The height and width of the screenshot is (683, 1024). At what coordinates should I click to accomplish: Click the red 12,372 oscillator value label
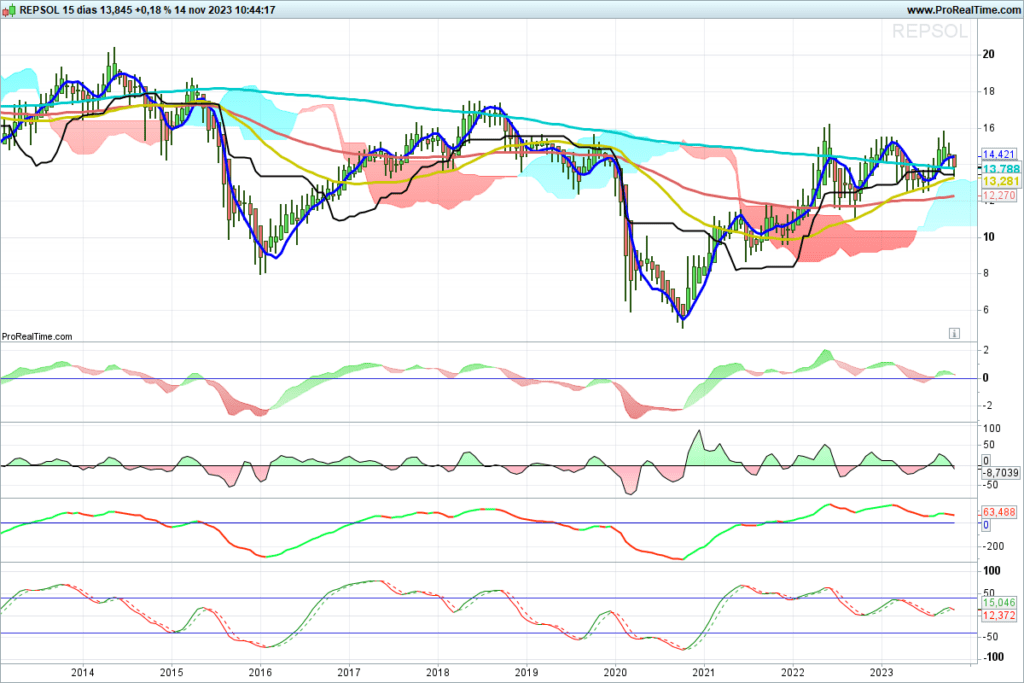tap(999, 615)
